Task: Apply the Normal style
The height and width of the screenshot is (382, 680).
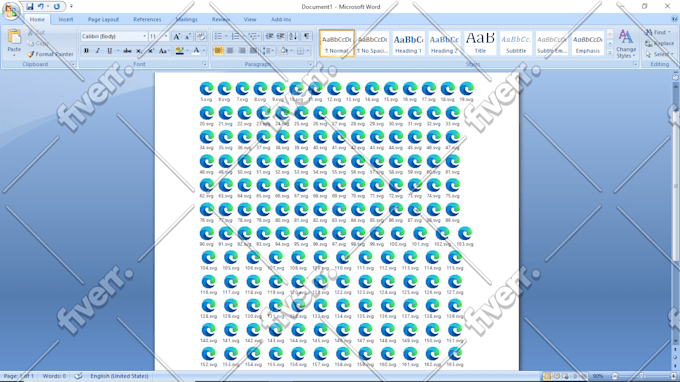Action: click(x=337, y=43)
